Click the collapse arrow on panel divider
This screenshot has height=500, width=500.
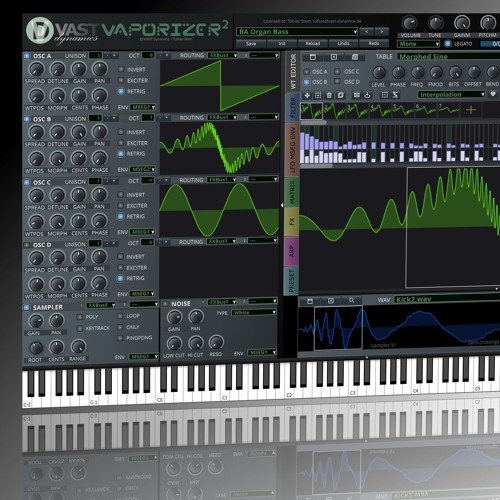[282, 205]
